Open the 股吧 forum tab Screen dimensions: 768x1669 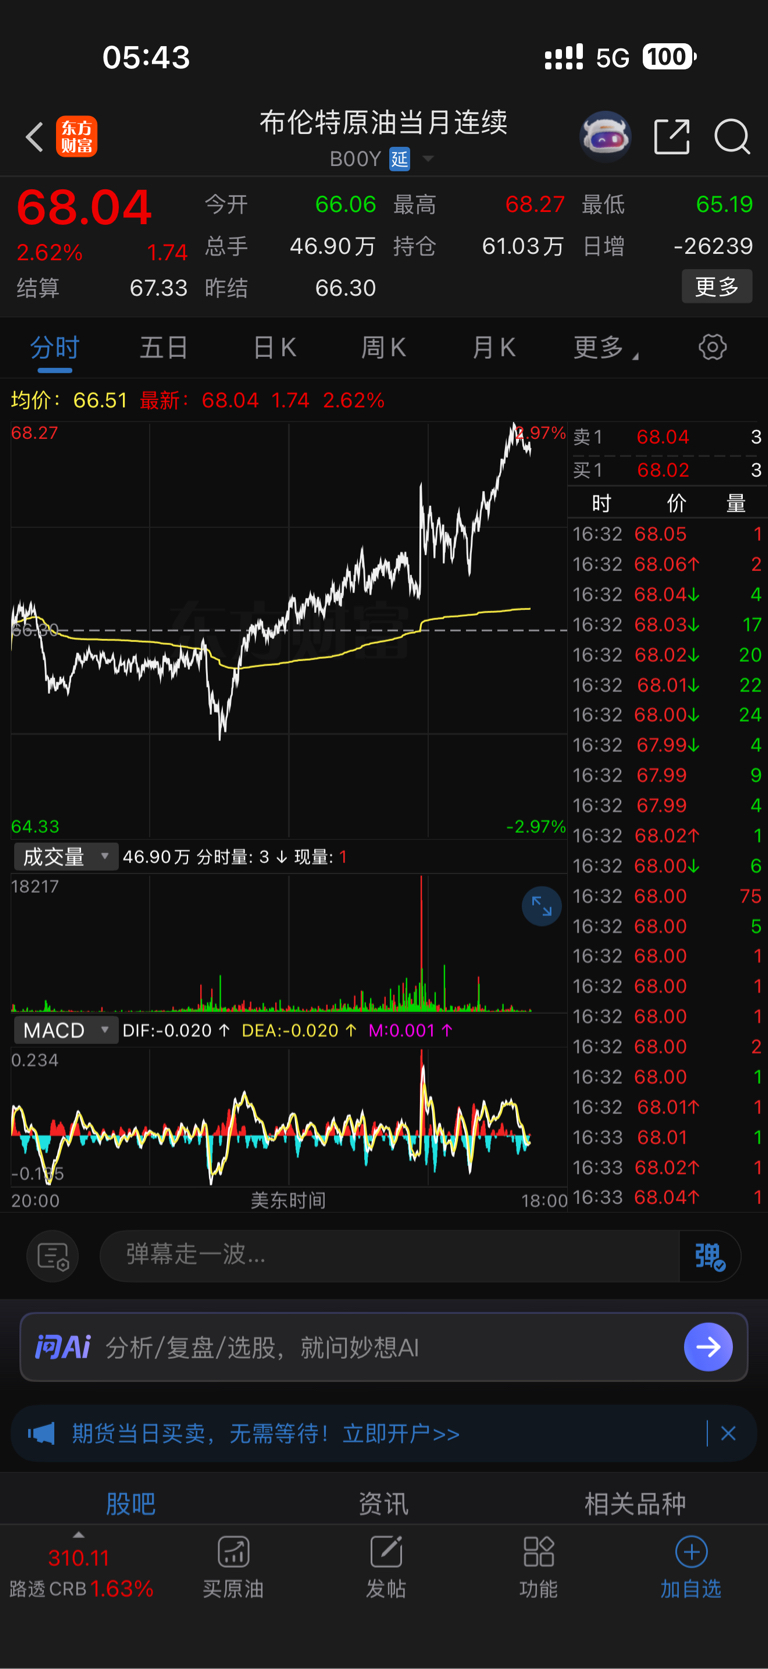coord(131,1503)
